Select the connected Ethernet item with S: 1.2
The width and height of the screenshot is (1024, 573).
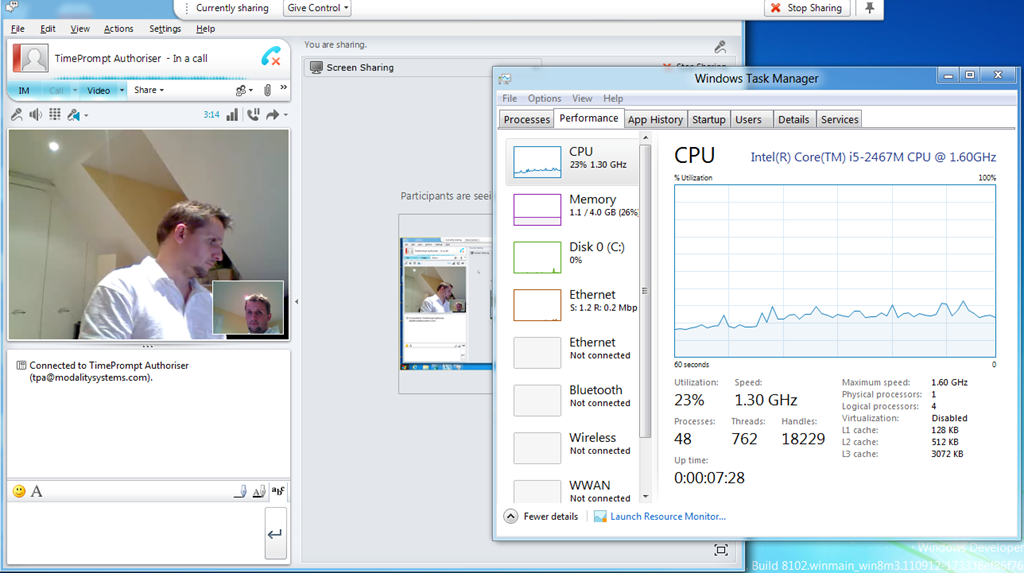point(571,304)
